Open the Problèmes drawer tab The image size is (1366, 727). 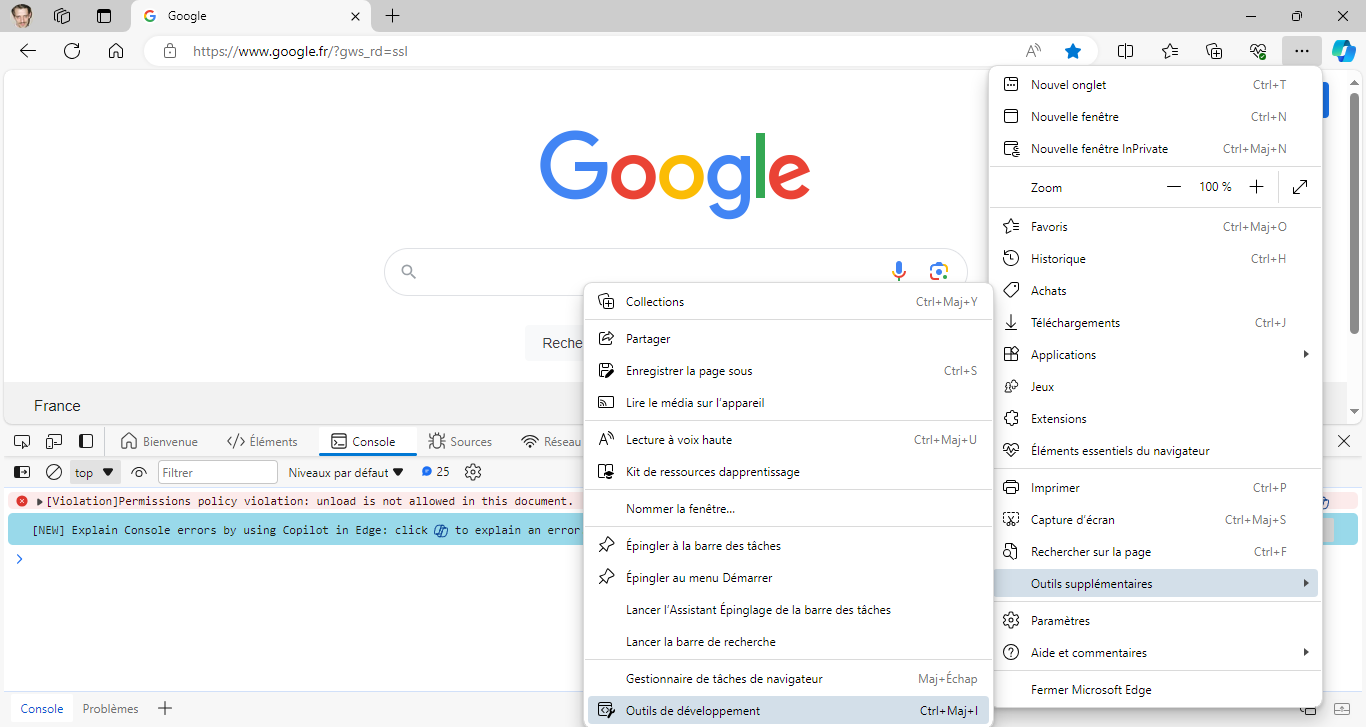point(110,709)
